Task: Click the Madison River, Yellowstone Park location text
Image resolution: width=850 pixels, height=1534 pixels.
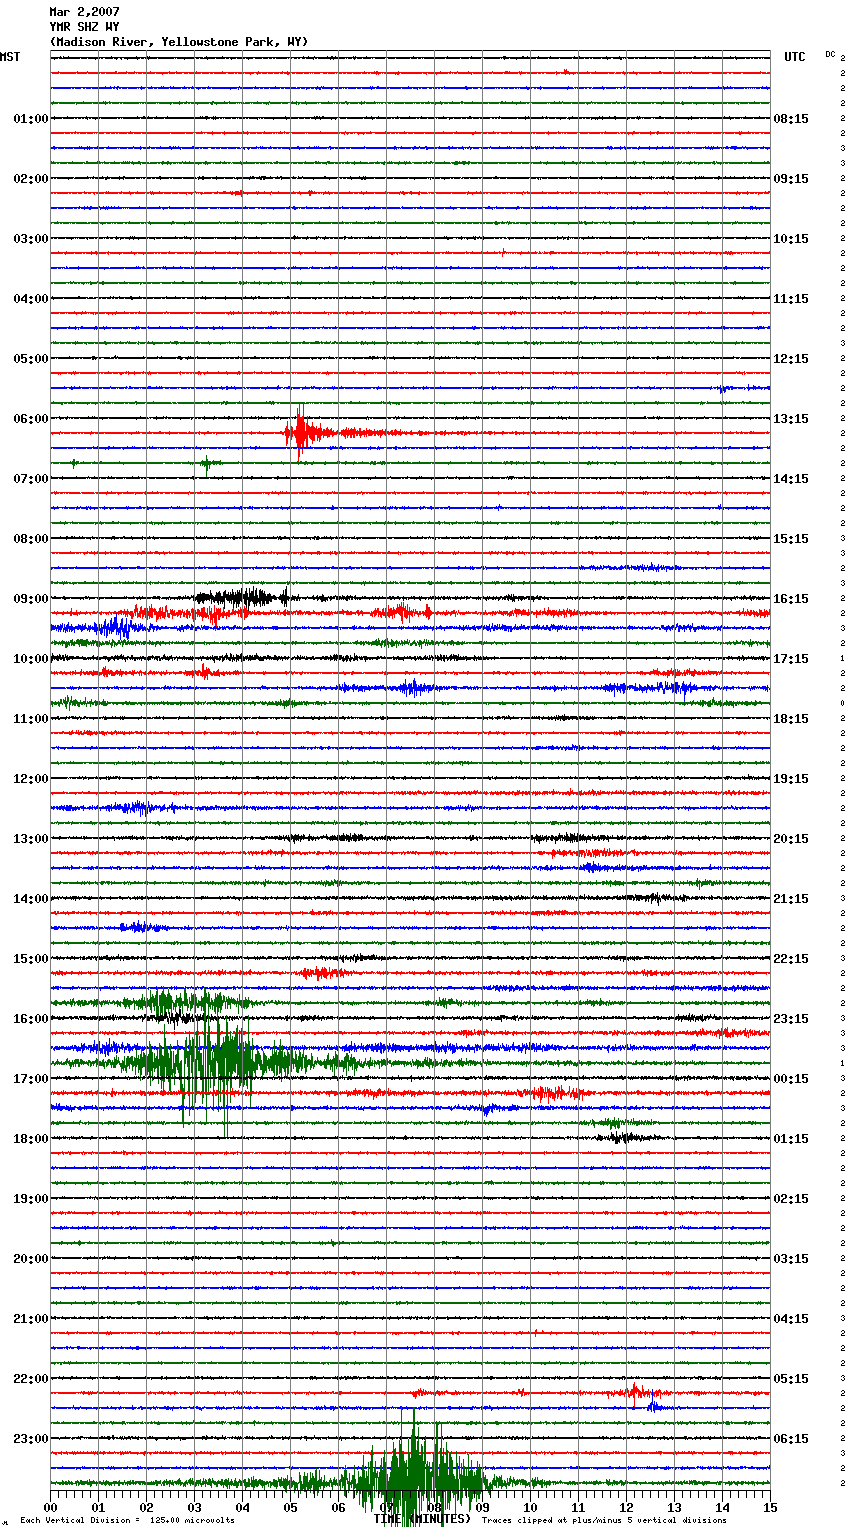Action: click(x=179, y=42)
